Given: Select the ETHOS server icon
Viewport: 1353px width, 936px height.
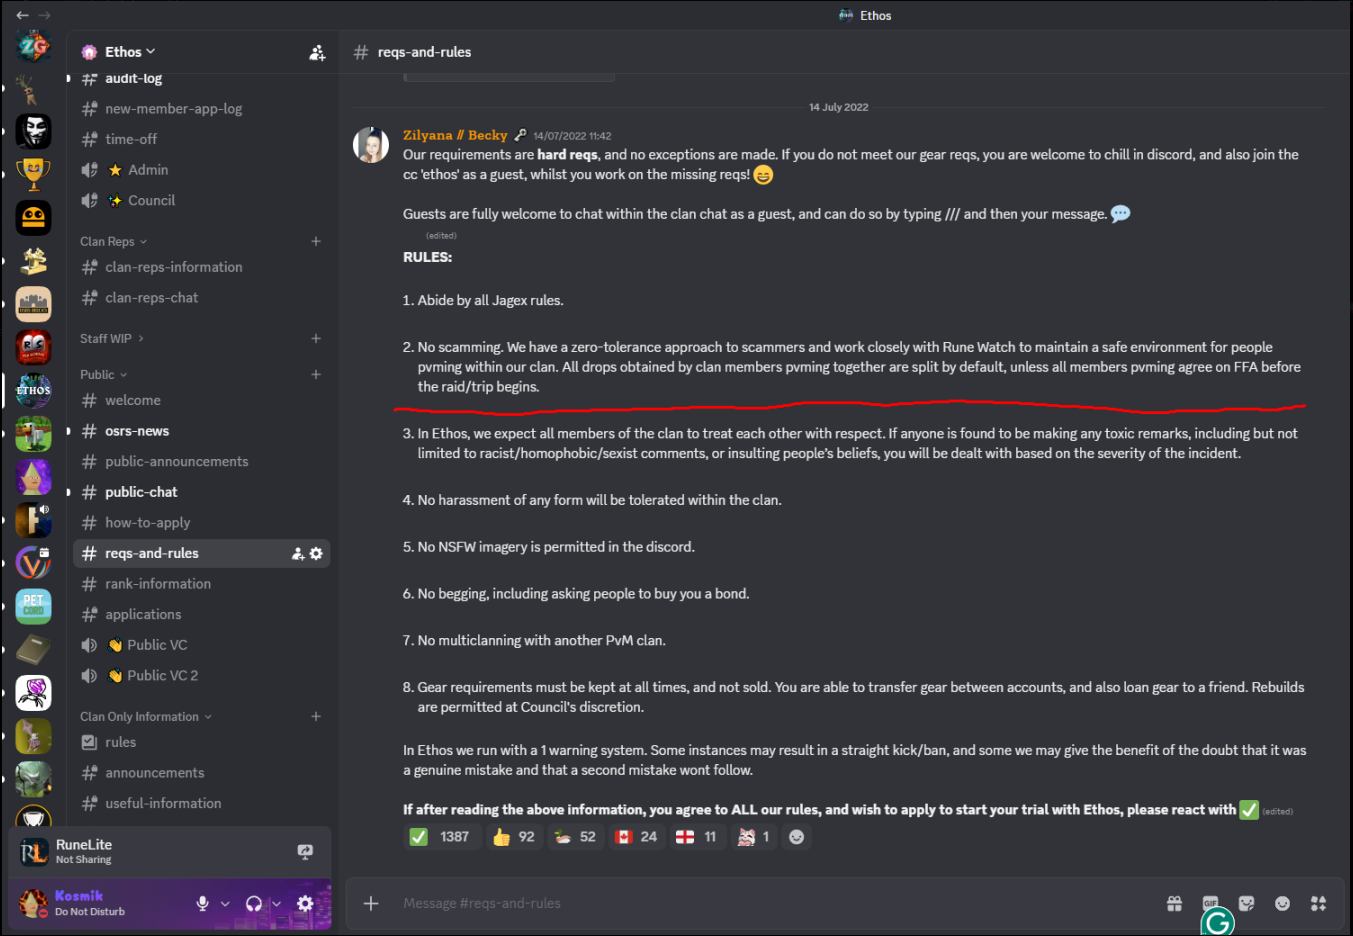Looking at the screenshot, I should (x=33, y=390).
